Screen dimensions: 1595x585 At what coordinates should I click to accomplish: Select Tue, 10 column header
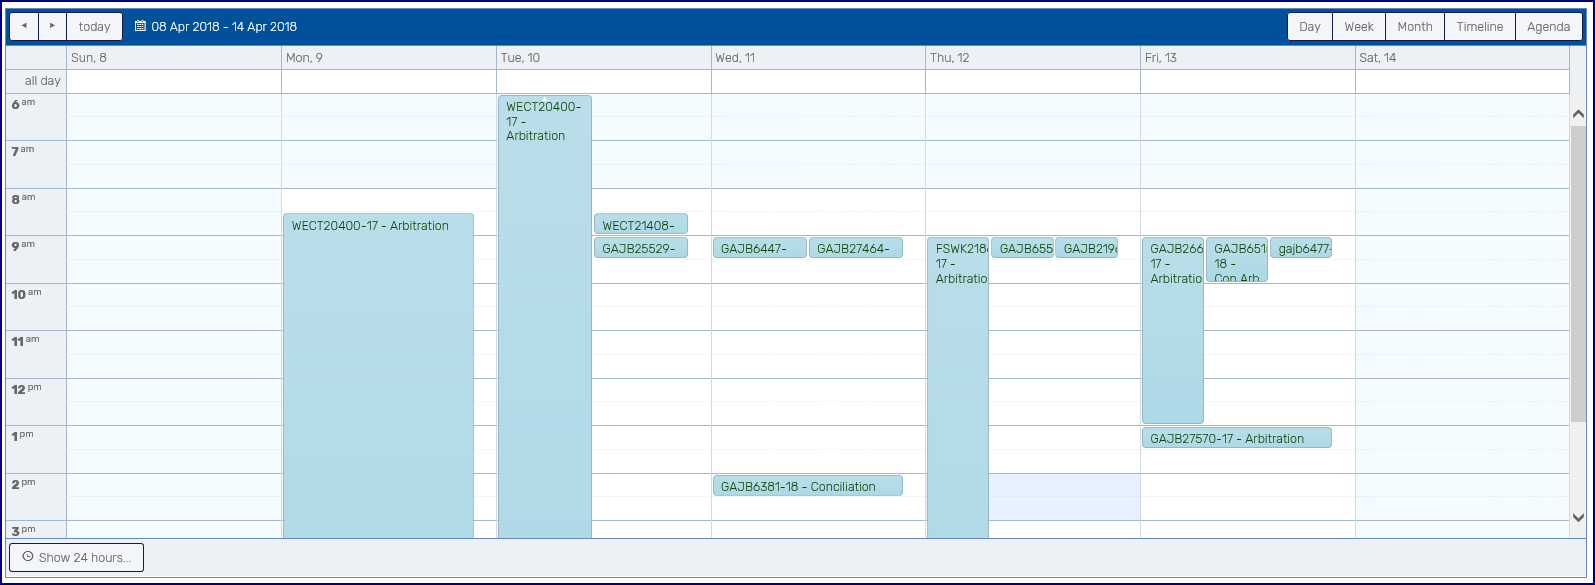pos(604,58)
